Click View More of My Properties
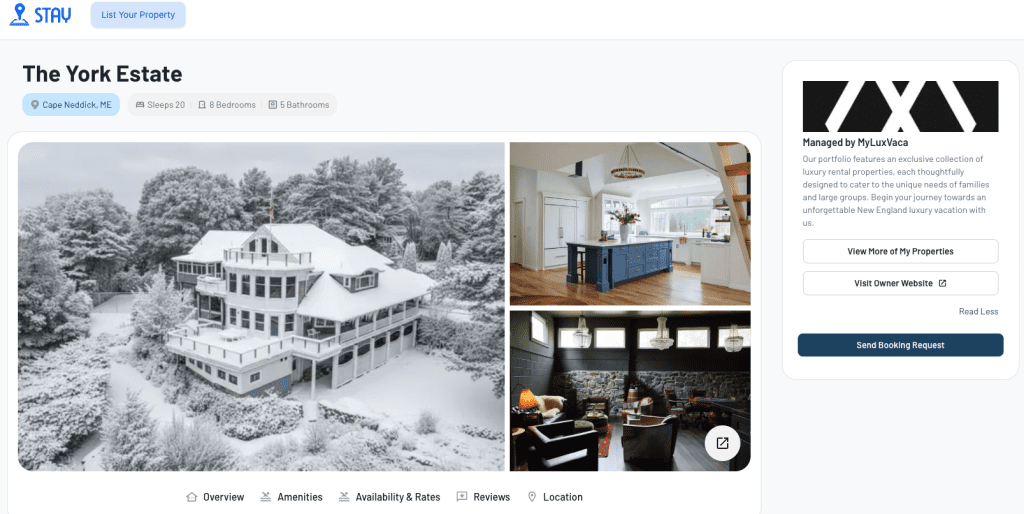 [901, 251]
